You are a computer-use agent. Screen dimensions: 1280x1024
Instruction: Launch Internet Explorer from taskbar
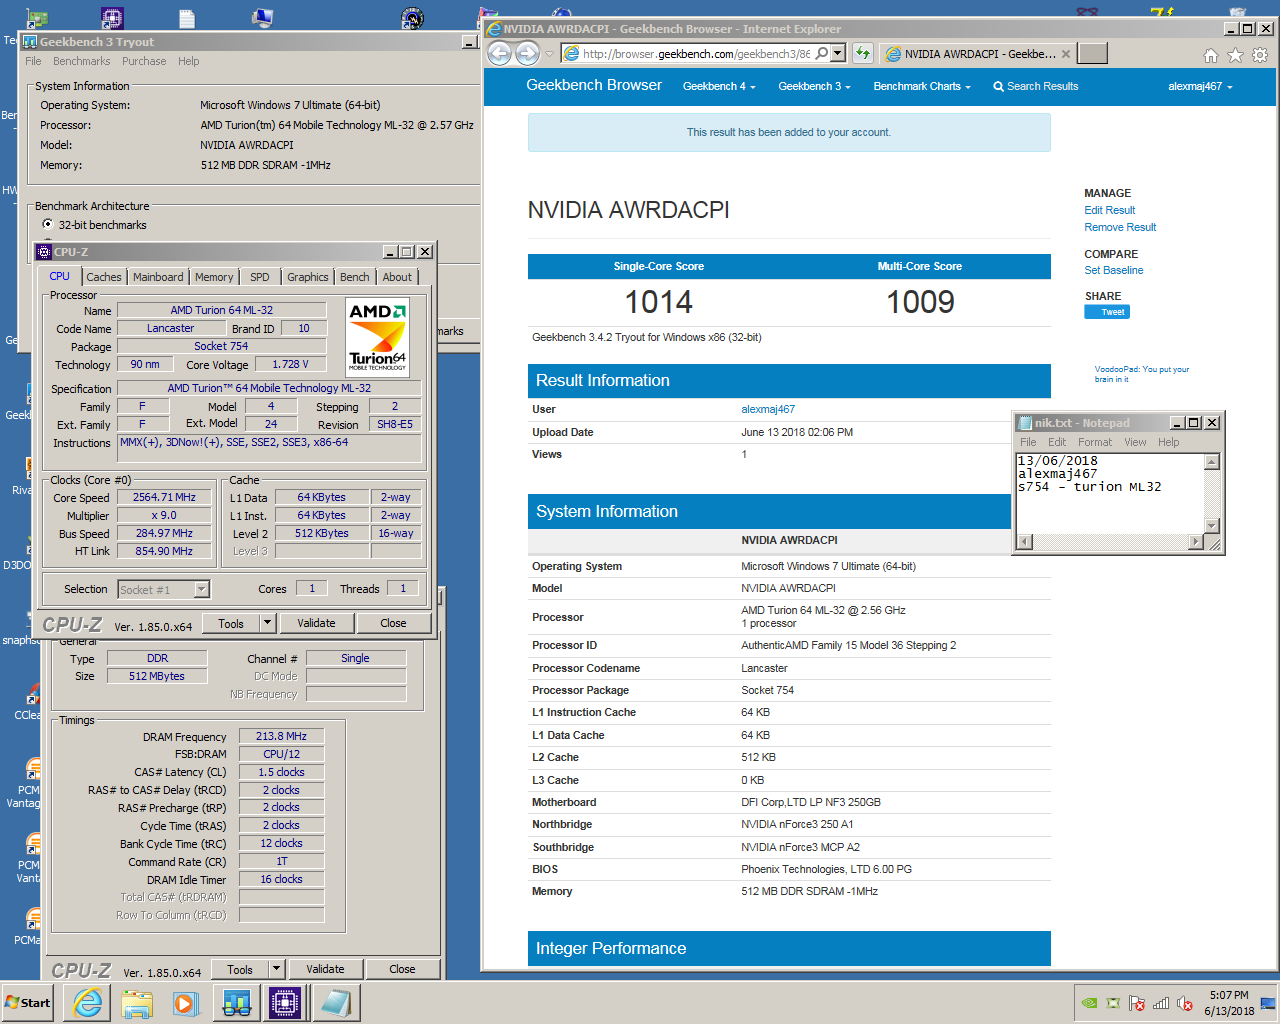coord(88,1003)
